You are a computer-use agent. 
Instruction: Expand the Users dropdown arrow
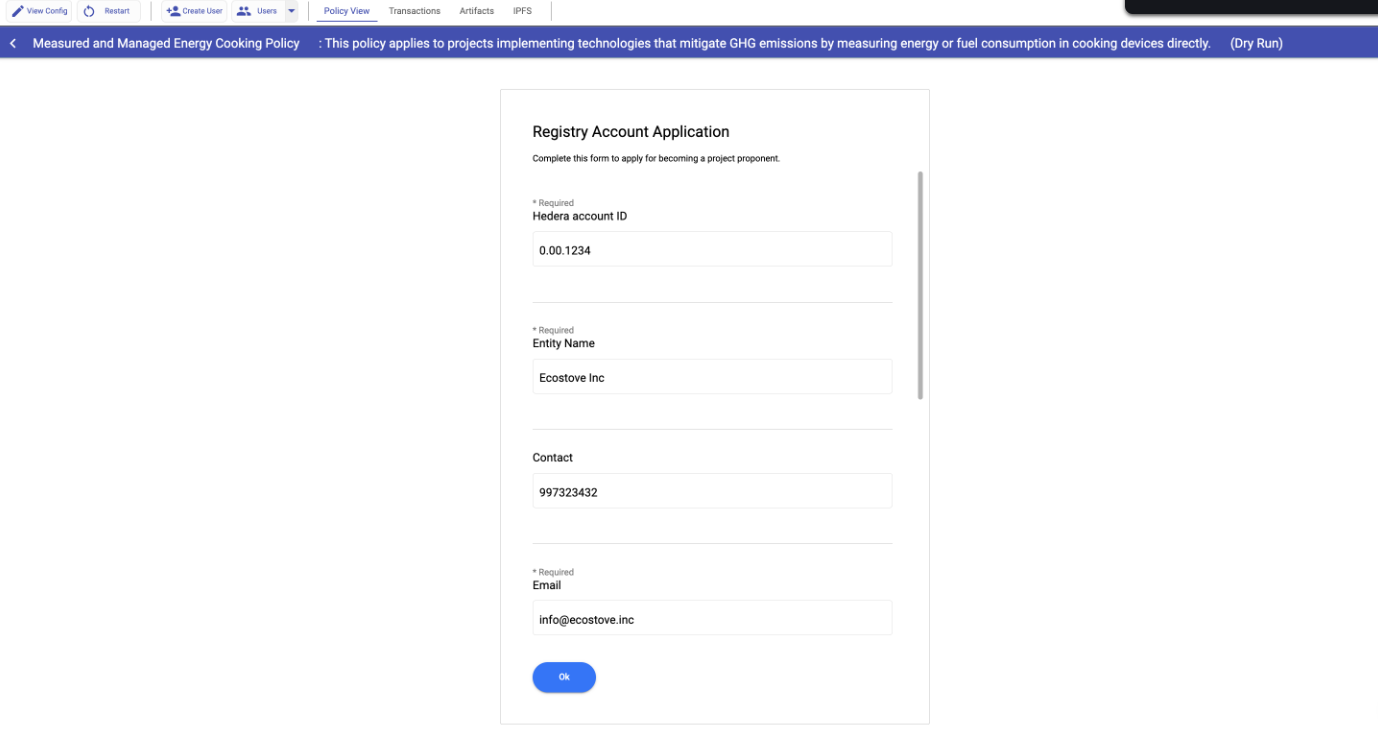point(291,11)
